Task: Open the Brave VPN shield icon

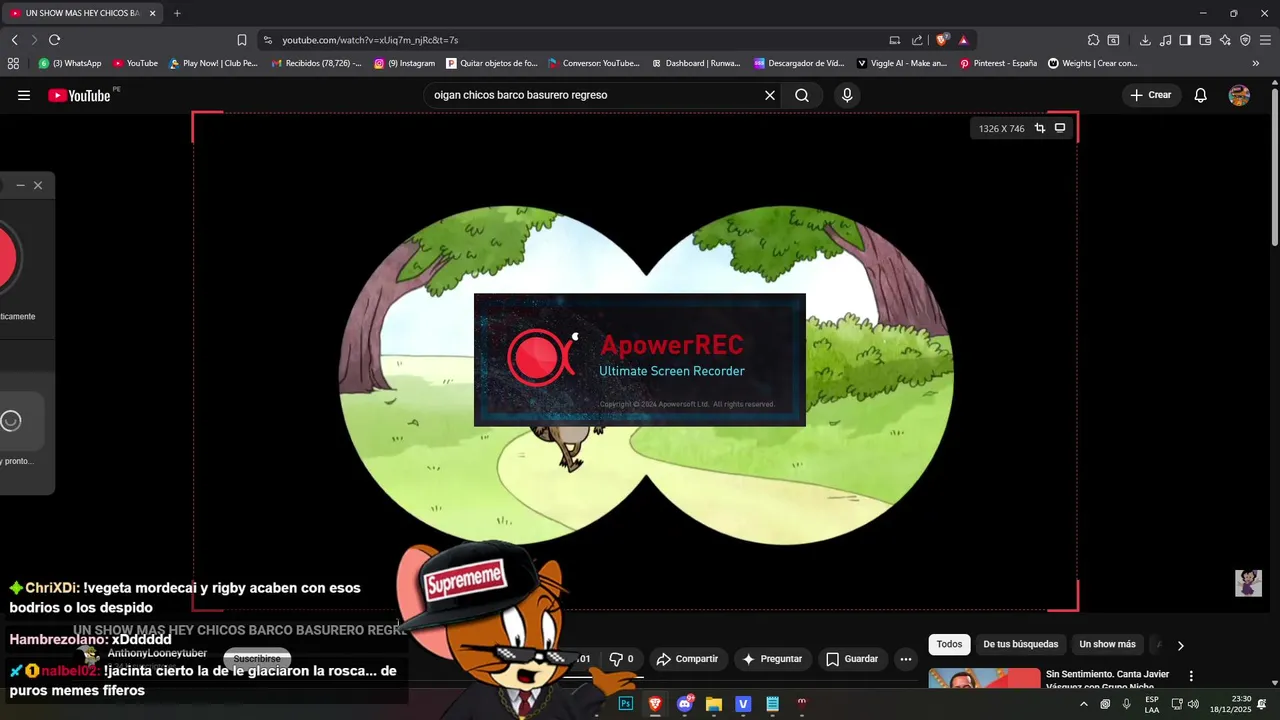Action: click(1245, 40)
